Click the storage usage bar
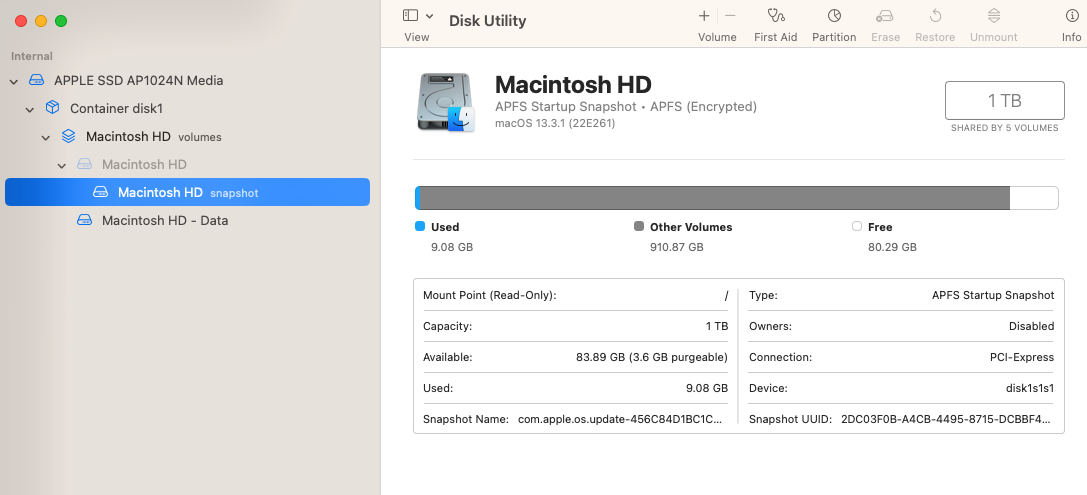Screen dimensions: 1087x495 coord(736,198)
